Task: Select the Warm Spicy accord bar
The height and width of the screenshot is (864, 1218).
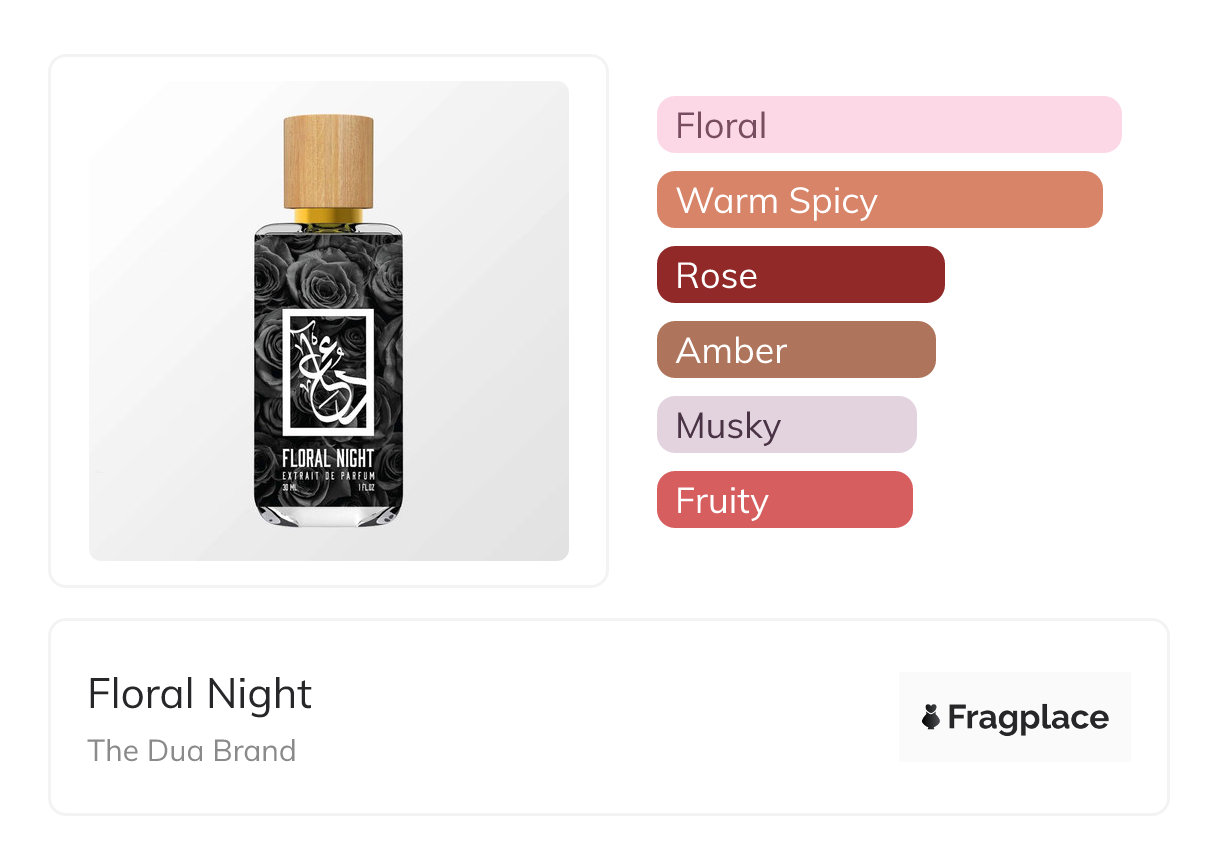Action: pos(879,200)
